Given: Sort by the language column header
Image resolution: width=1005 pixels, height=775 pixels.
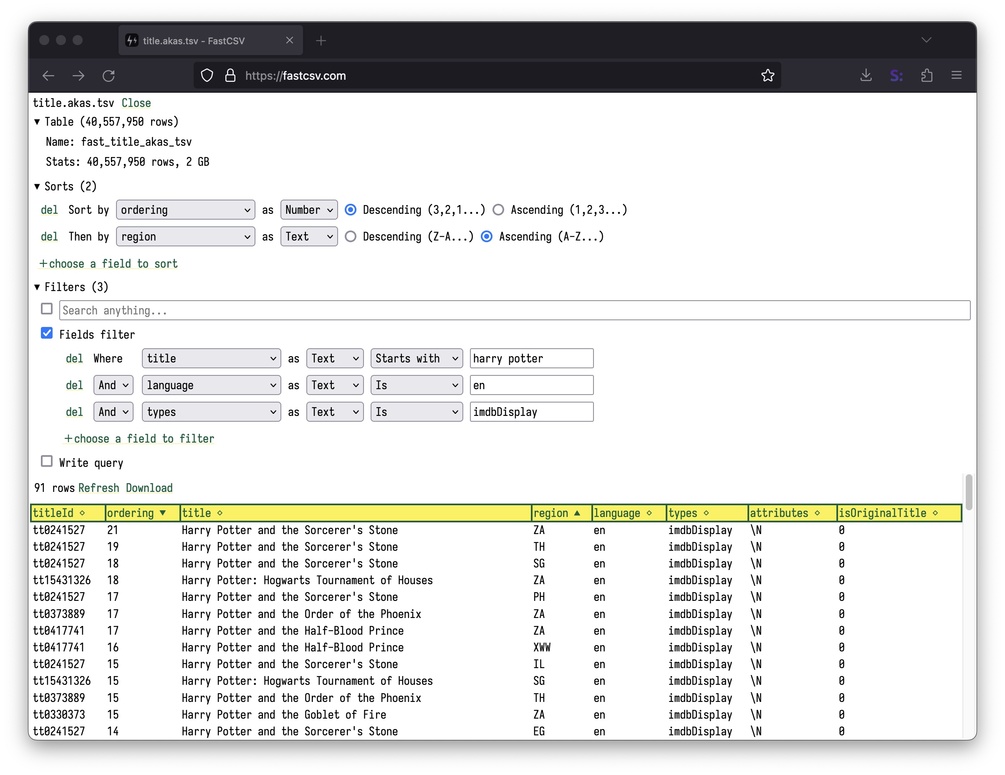Looking at the screenshot, I should [x=628, y=513].
